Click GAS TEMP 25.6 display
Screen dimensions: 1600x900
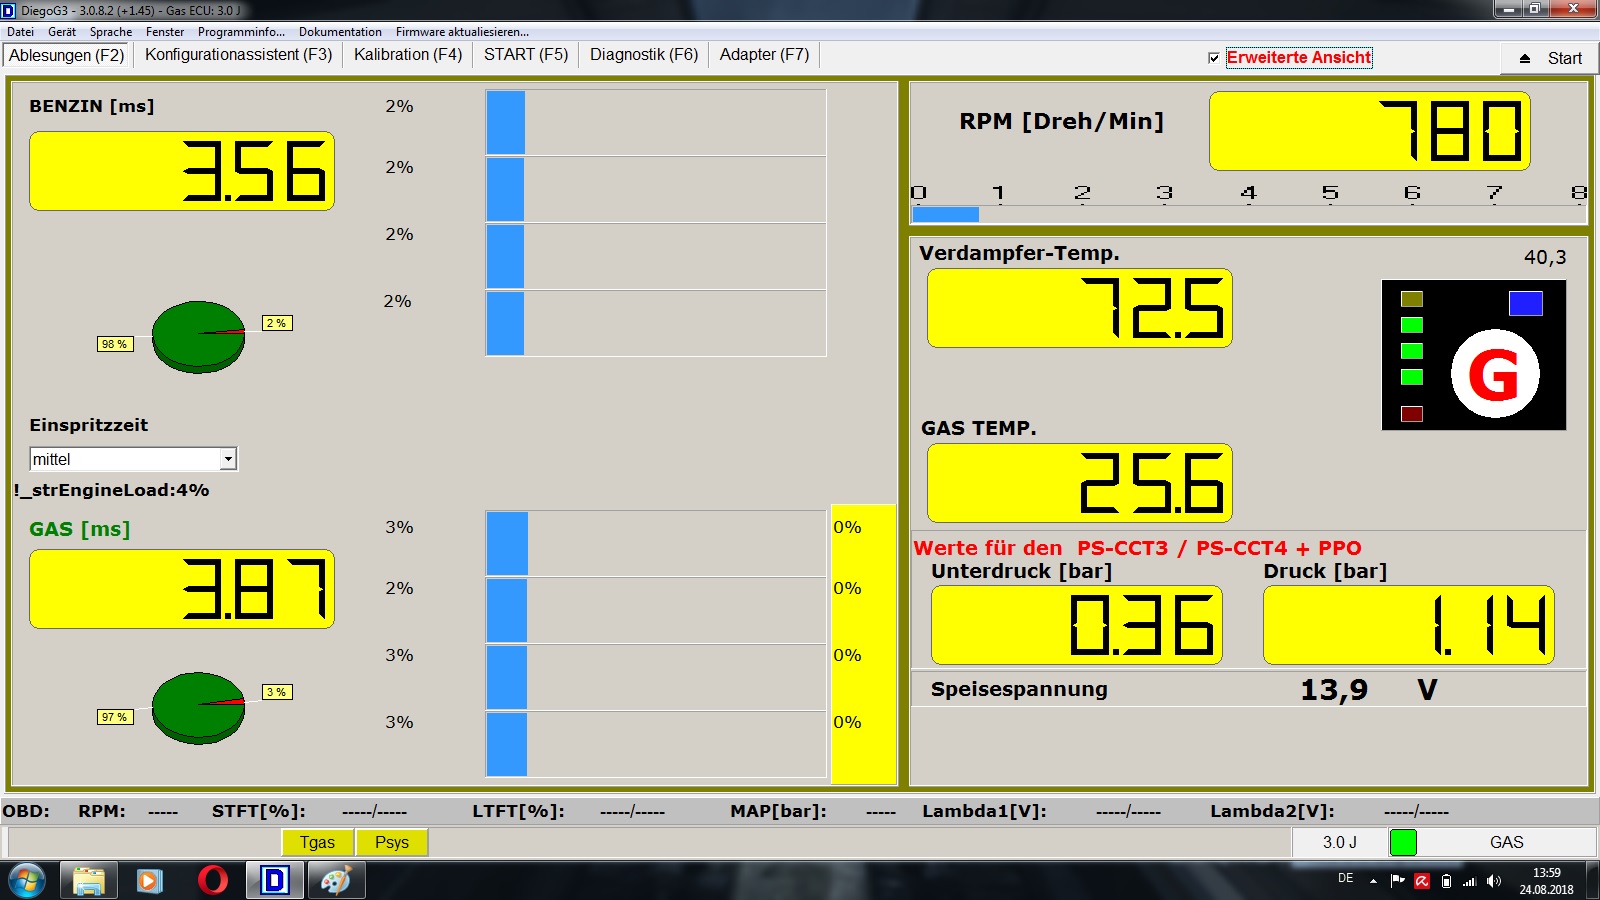coord(1080,483)
